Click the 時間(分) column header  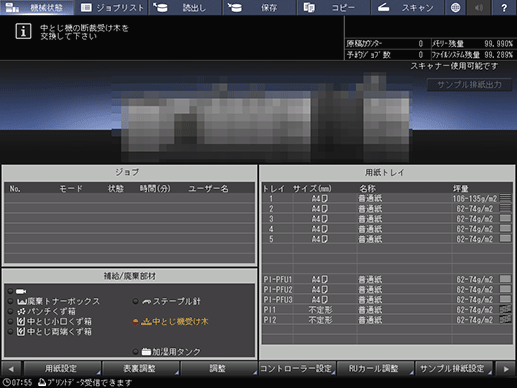pyautogui.click(x=155, y=189)
